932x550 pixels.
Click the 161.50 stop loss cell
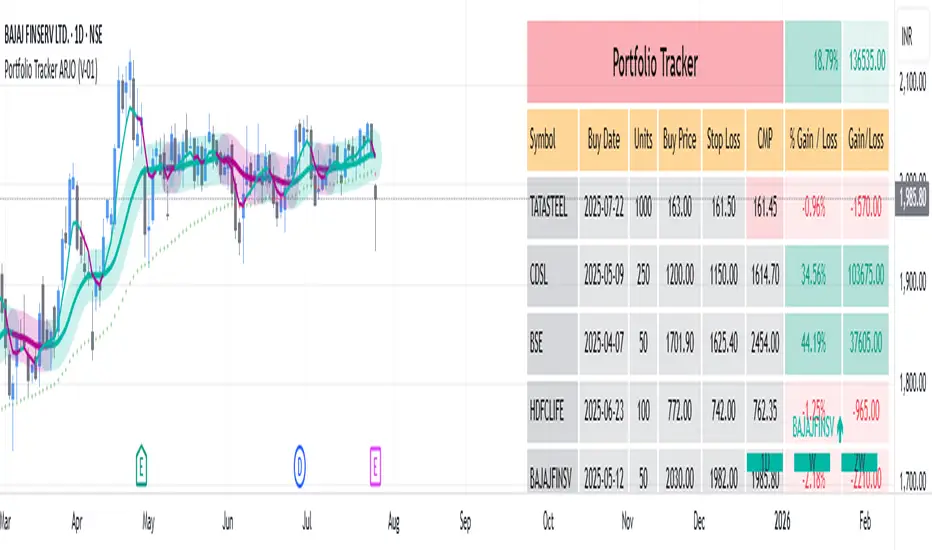[723, 208]
